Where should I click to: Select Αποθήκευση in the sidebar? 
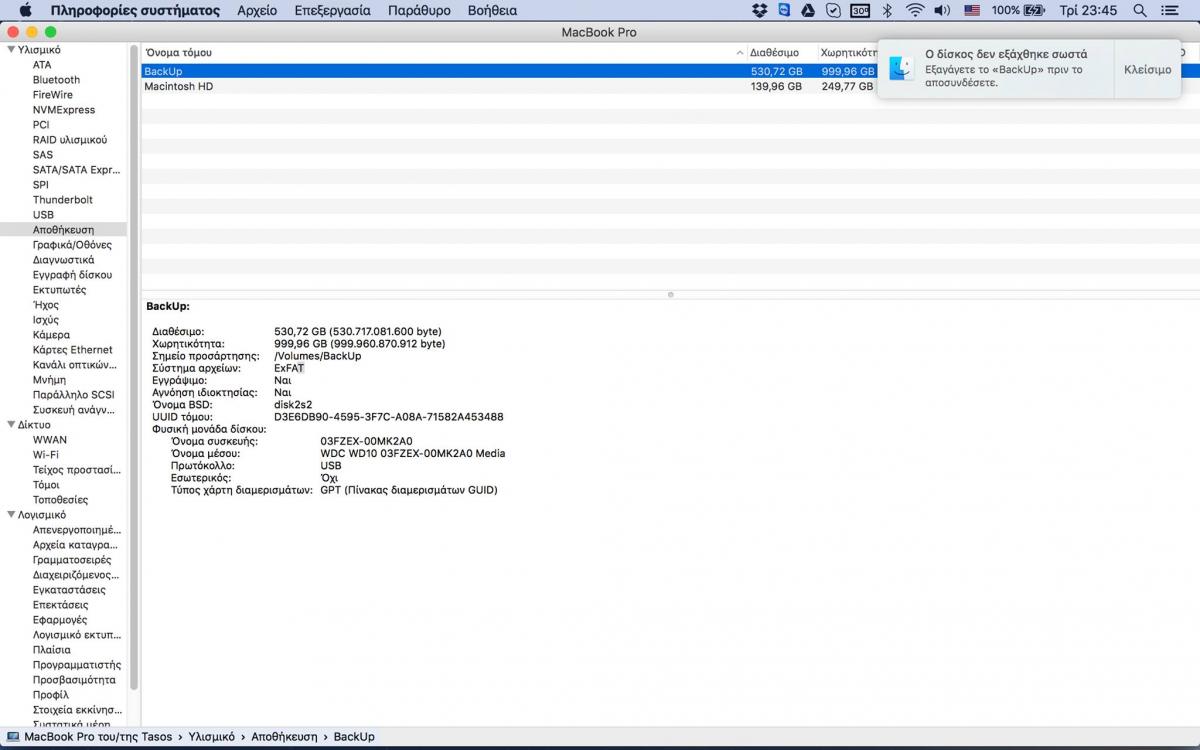[63, 229]
